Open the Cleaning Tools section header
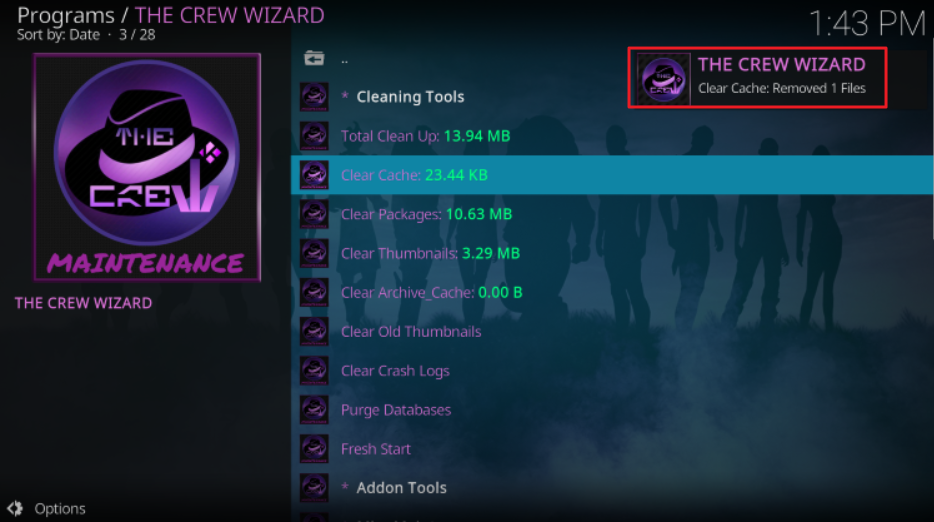Viewport: 934px width, 522px height. click(x=612, y=97)
